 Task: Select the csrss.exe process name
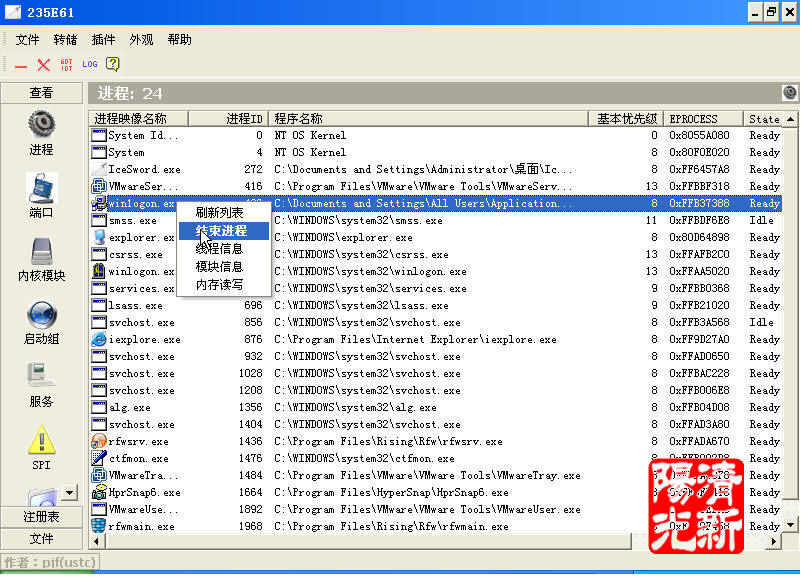[x=136, y=254]
